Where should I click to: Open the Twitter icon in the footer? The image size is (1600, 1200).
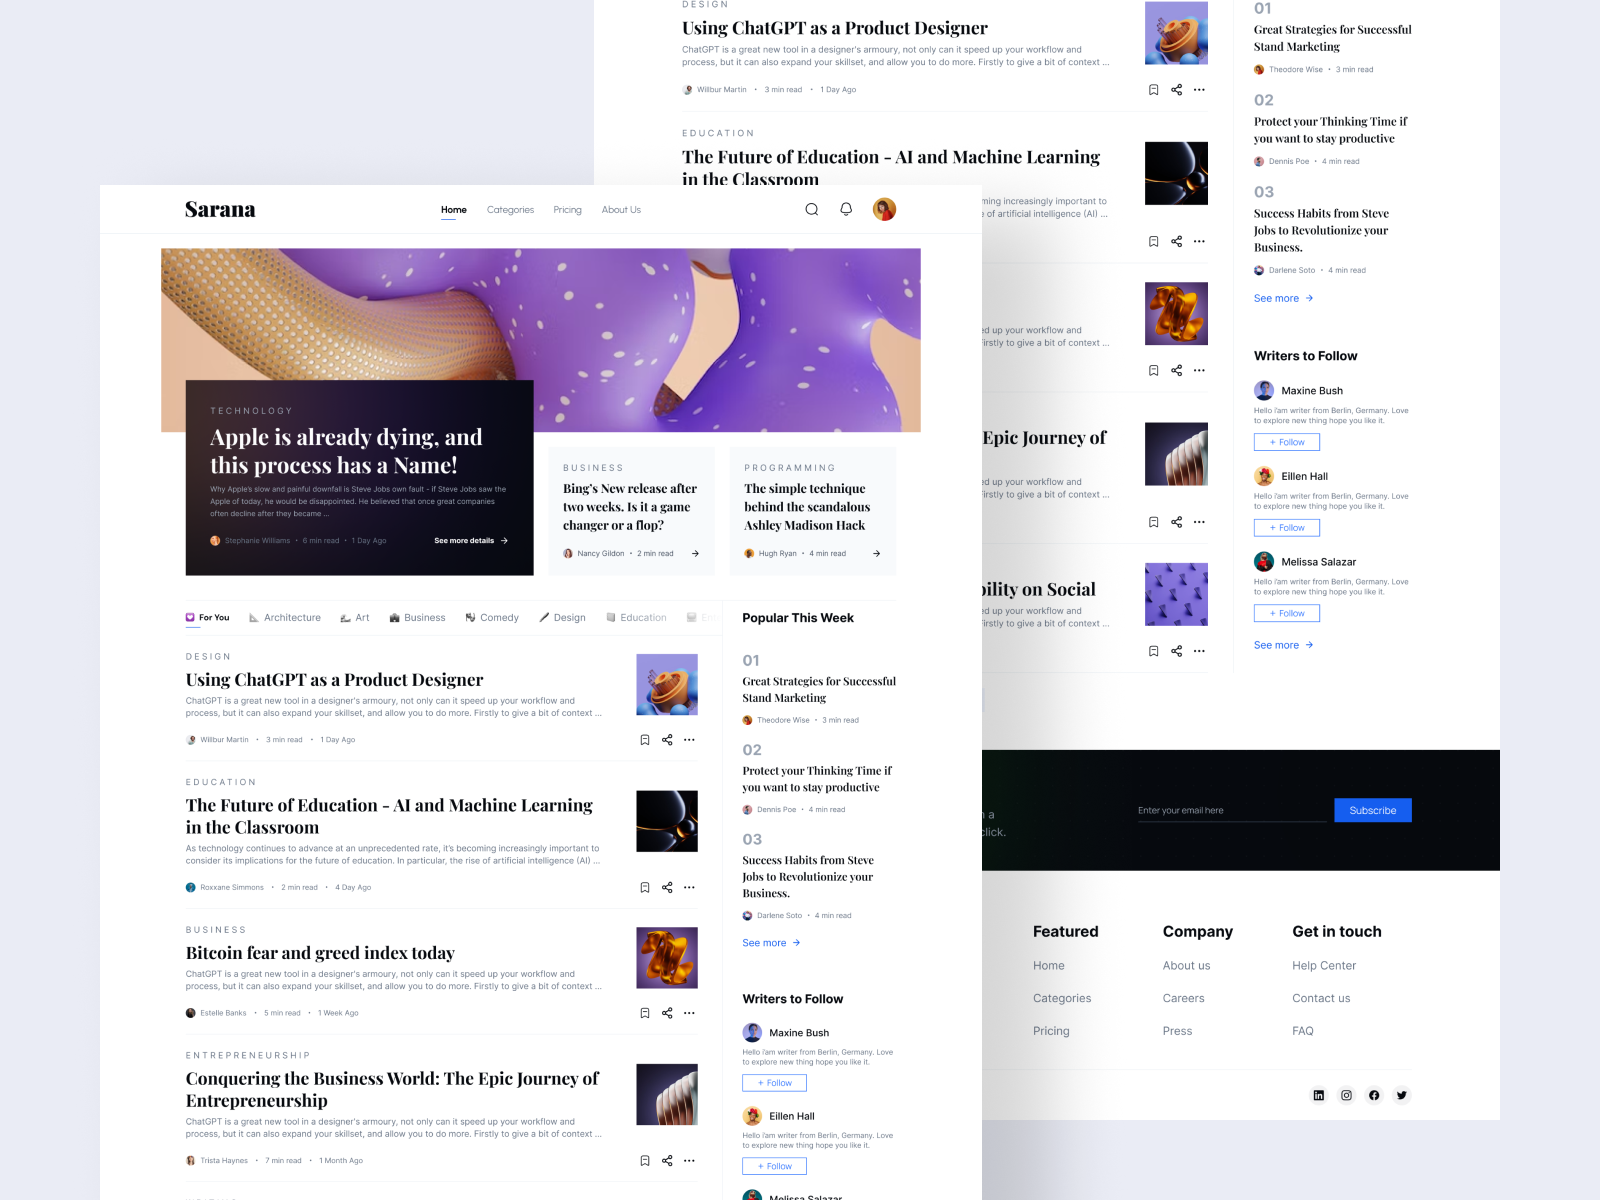[x=1402, y=1095]
